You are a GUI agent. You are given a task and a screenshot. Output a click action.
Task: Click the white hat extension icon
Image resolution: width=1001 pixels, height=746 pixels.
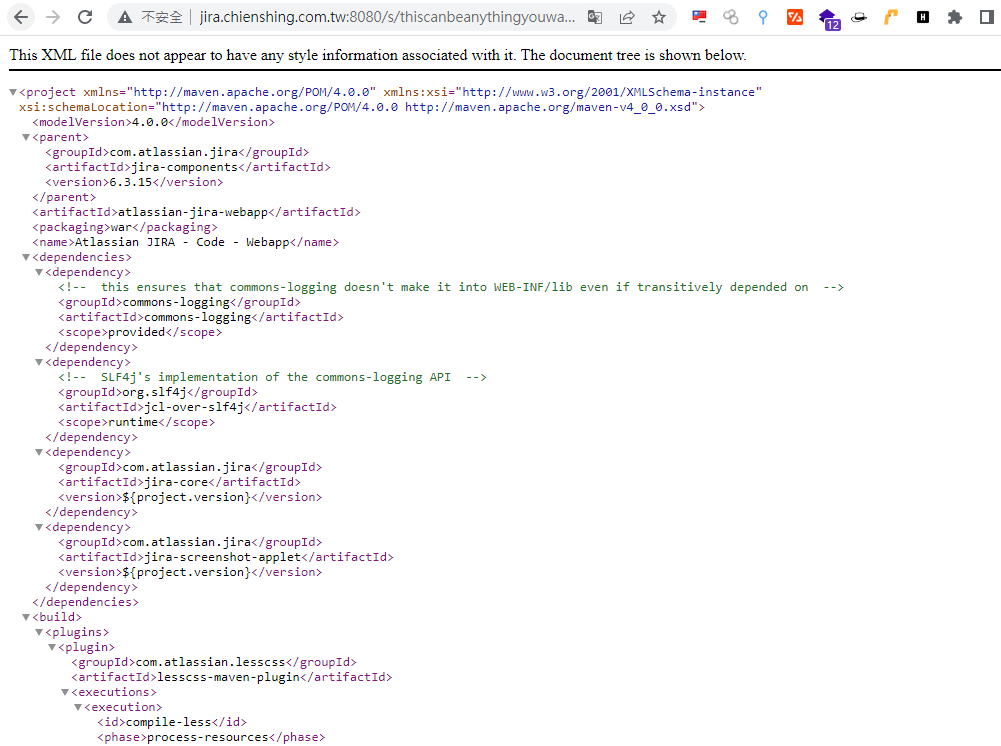click(x=859, y=17)
